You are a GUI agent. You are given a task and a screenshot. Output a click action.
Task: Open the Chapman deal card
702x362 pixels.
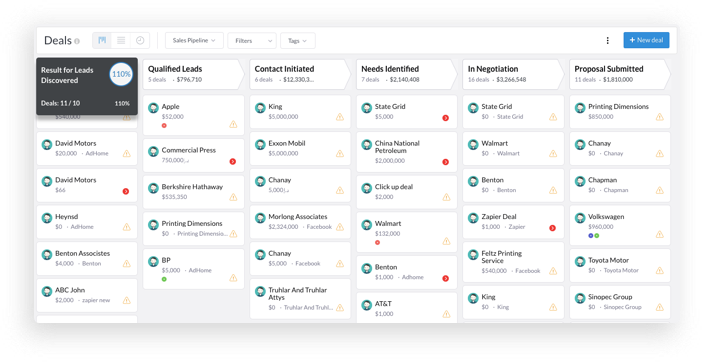point(620,185)
